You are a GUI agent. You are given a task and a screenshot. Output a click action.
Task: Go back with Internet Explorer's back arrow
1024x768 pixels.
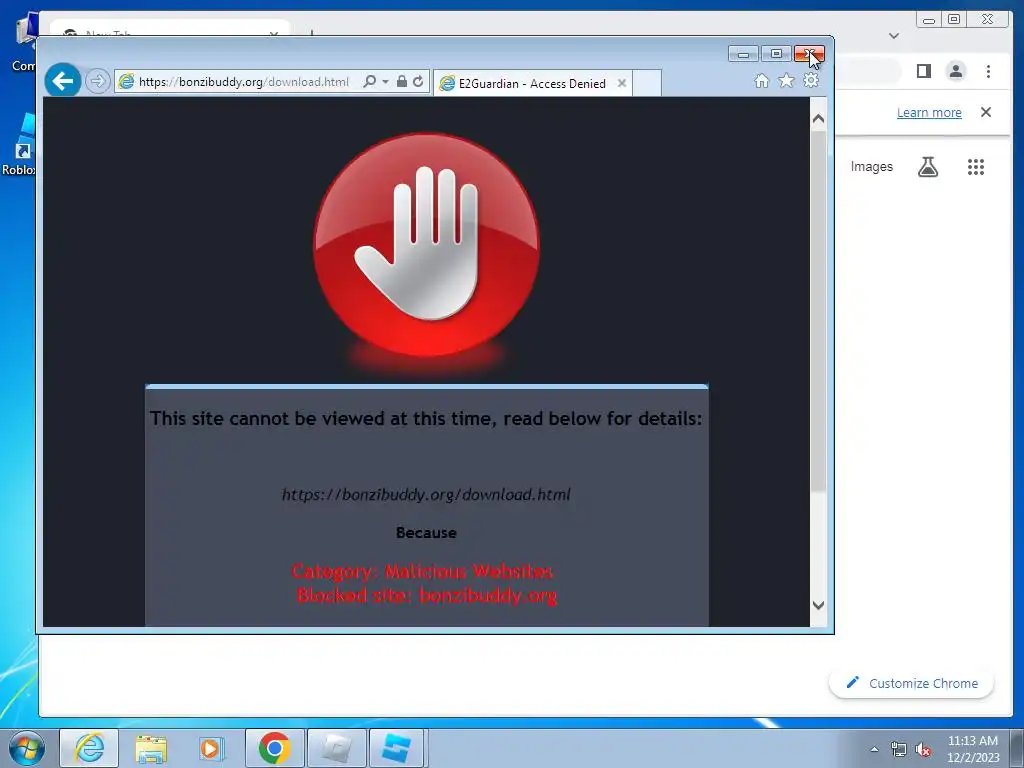[x=63, y=81]
